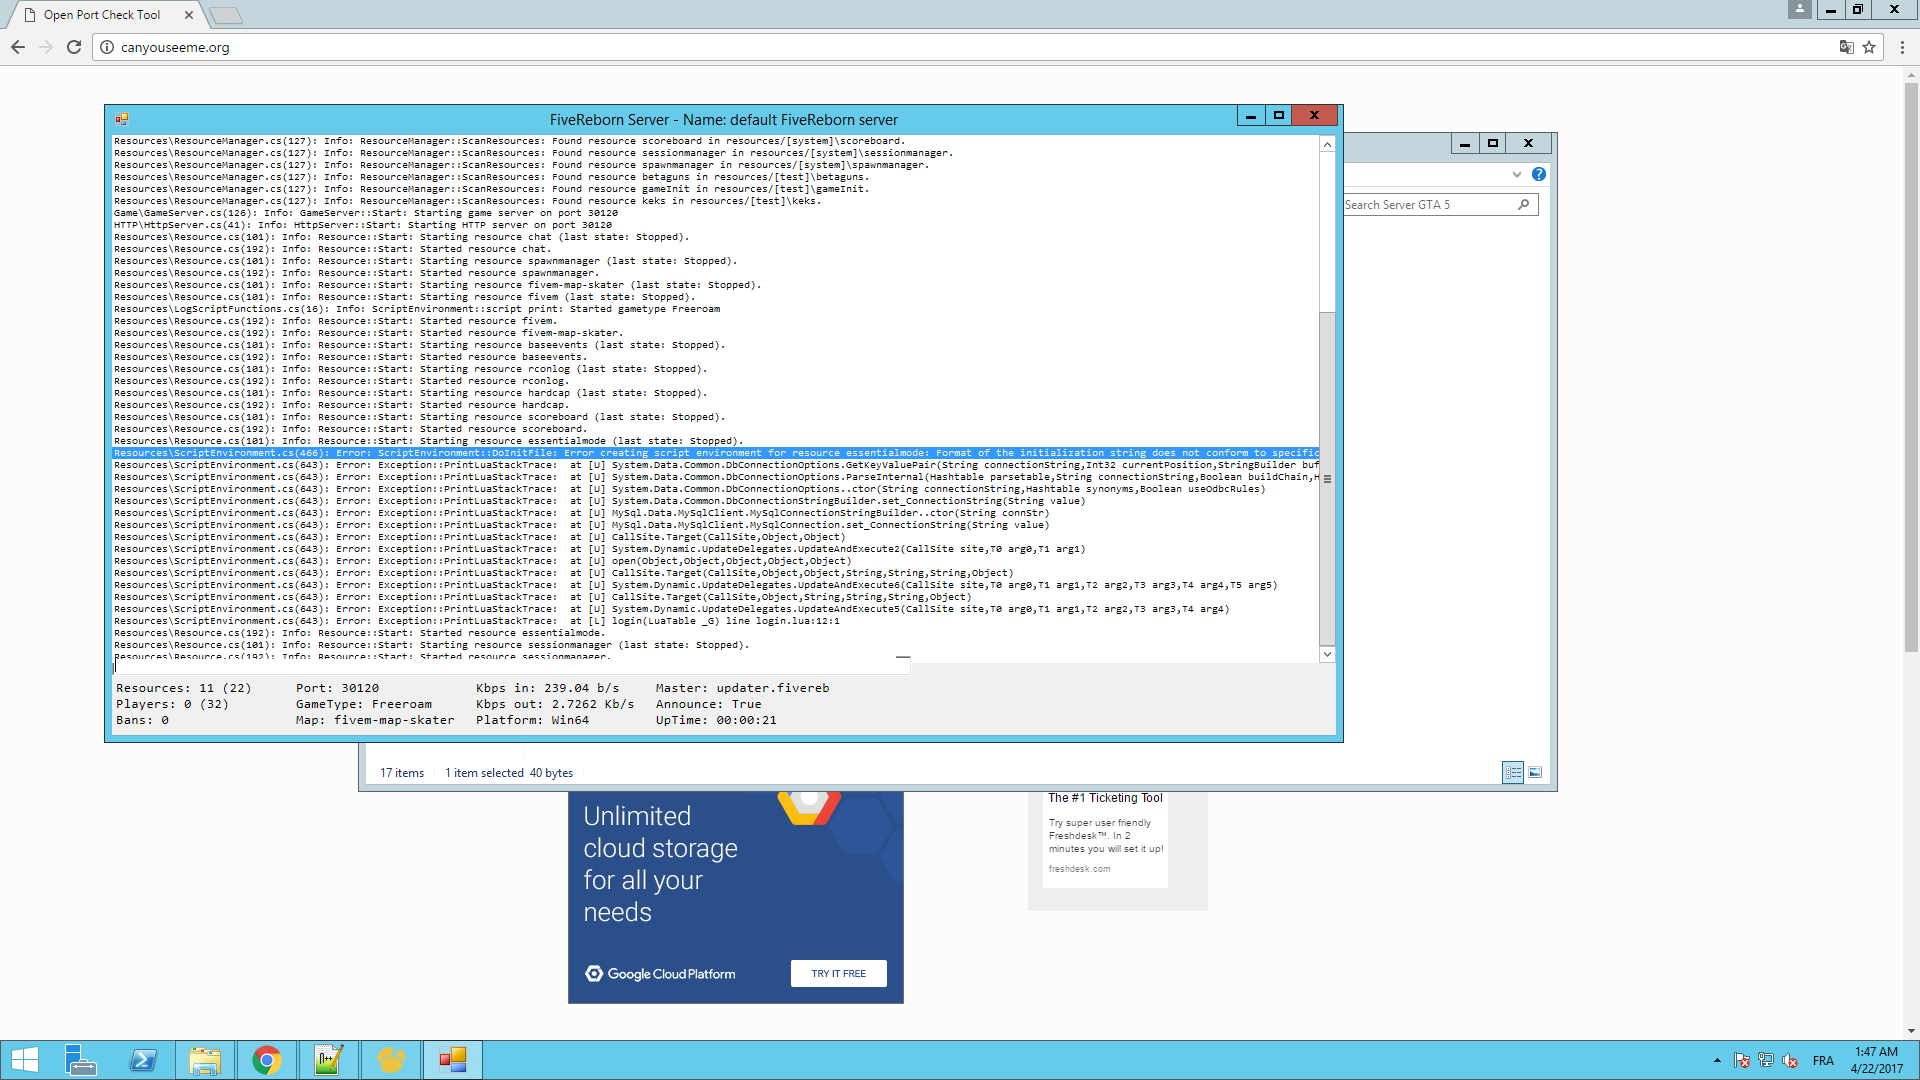Viewport: 1920px width, 1080px height.
Task: Select FiveReborn server taskbar icon
Action: [x=453, y=1060]
